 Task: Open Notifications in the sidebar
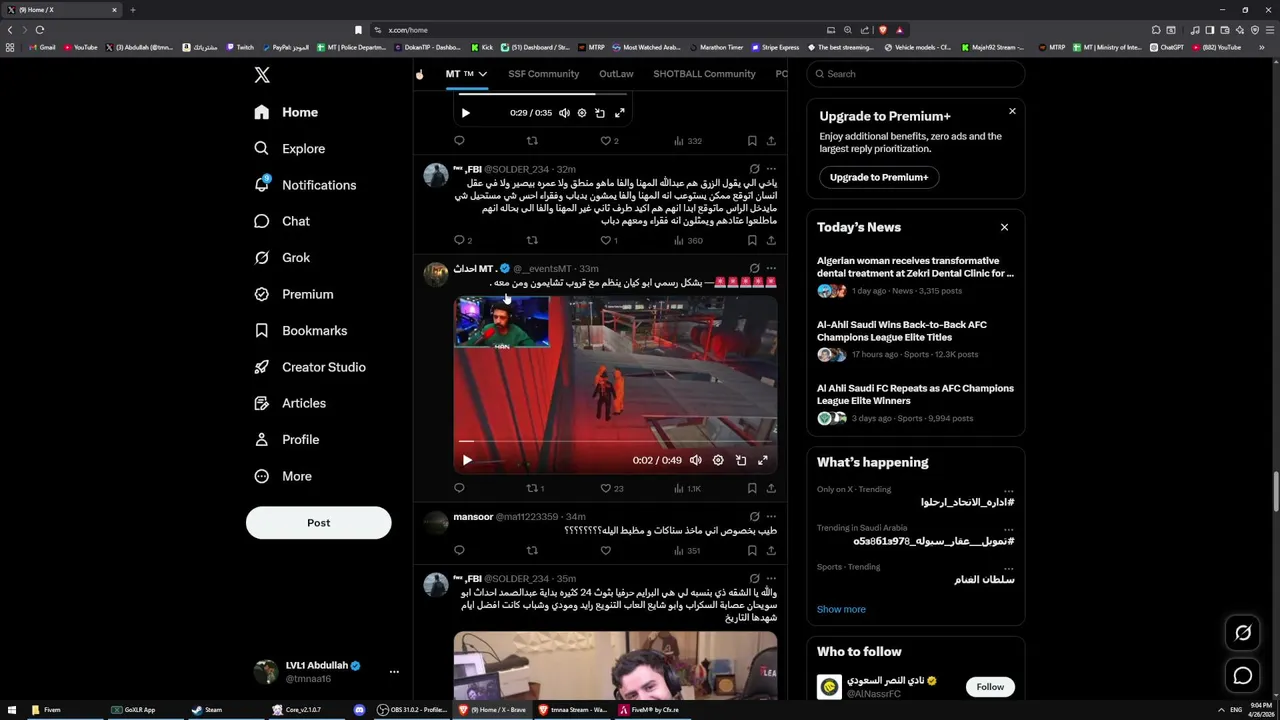tap(306, 185)
